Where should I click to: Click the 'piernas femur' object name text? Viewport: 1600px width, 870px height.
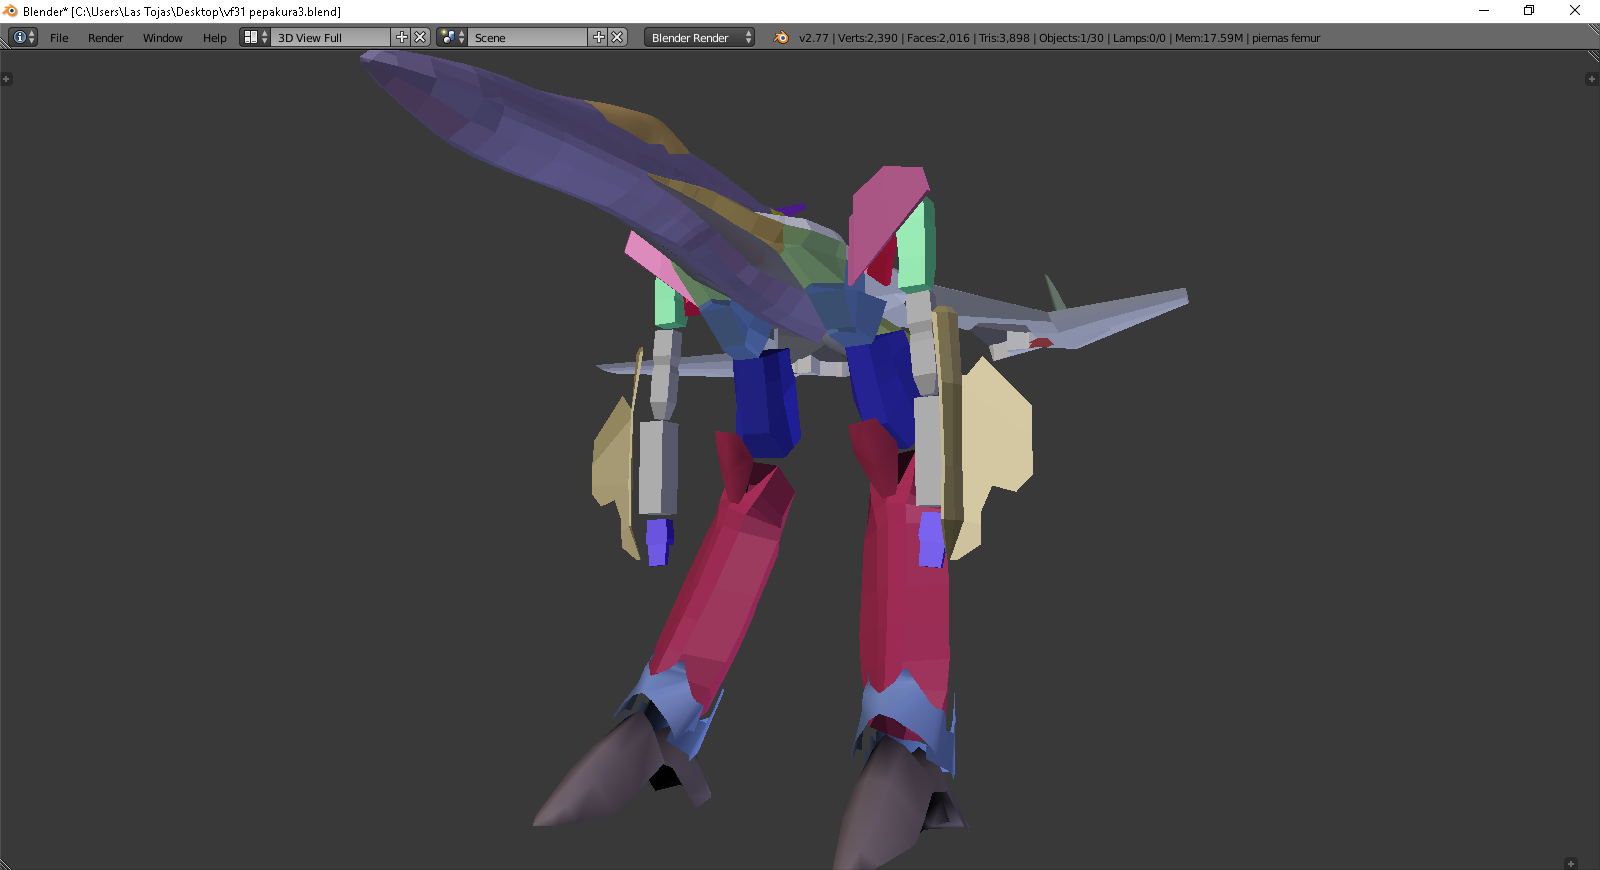[x=1286, y=38]
